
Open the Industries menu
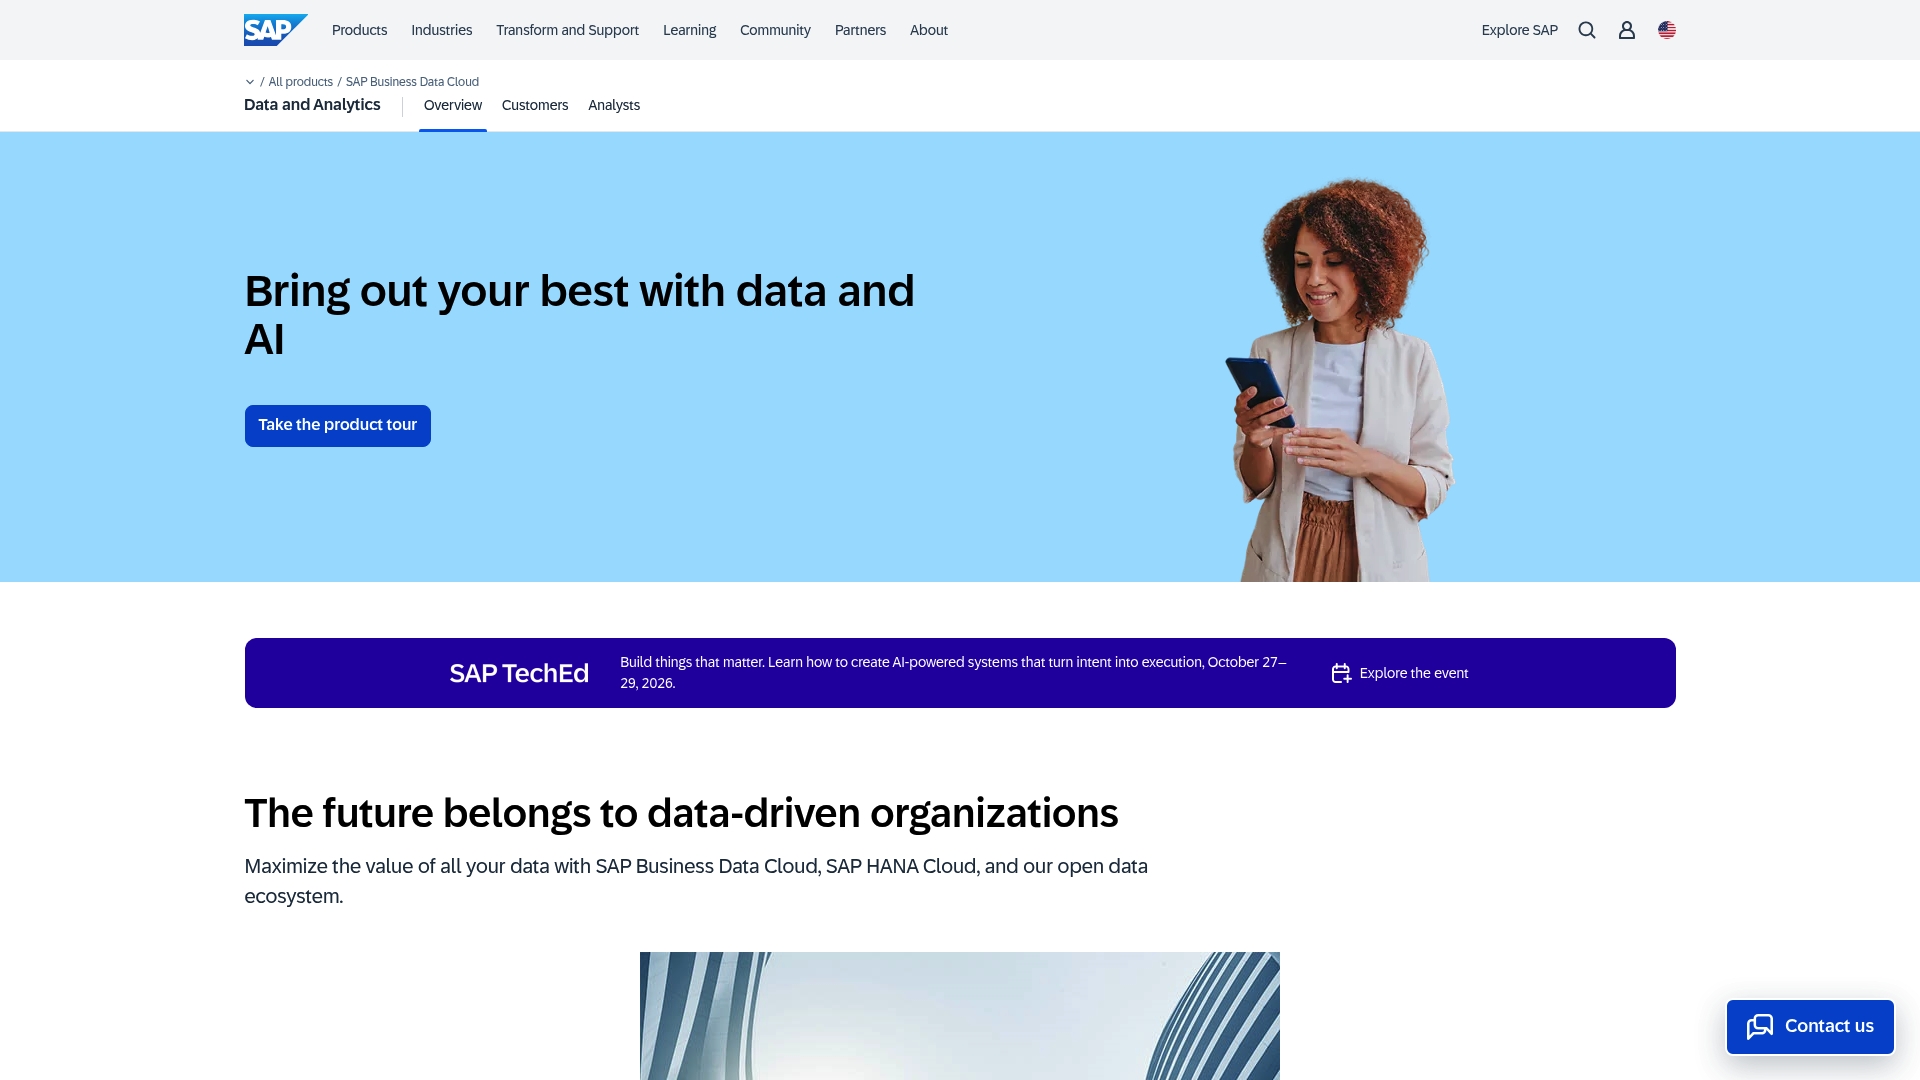click(x=441, y=30)
